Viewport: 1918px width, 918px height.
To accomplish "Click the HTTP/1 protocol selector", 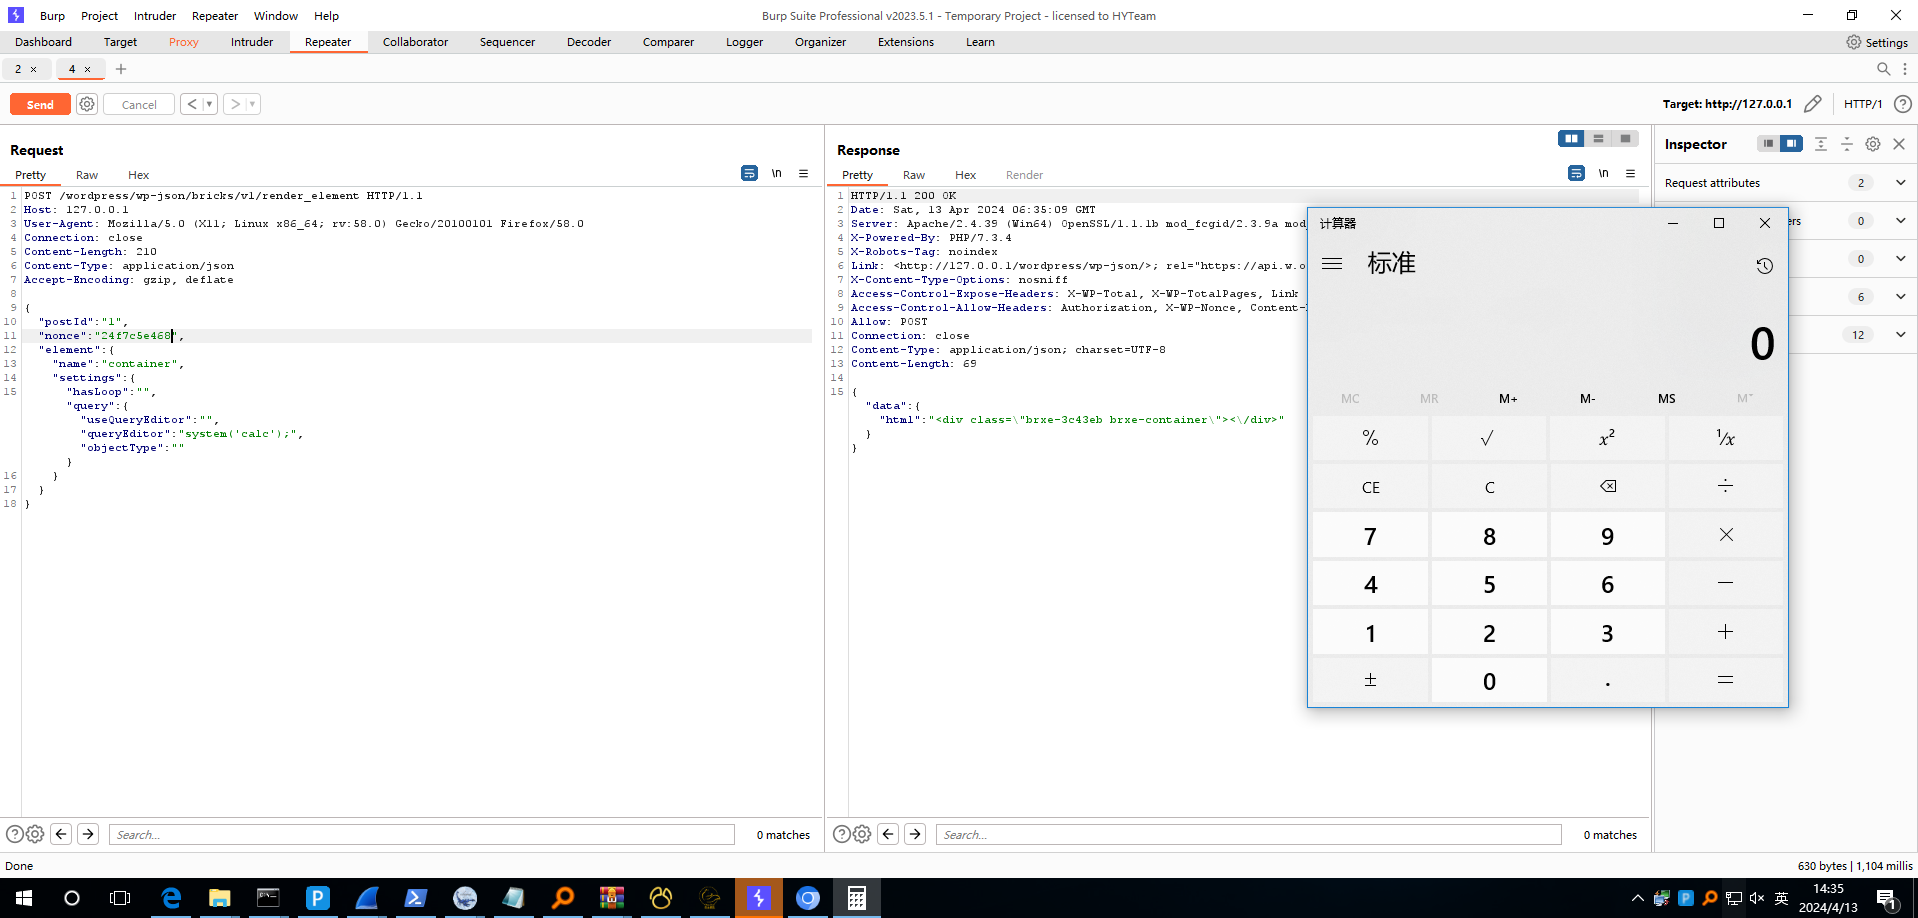I will (1863, 104).
